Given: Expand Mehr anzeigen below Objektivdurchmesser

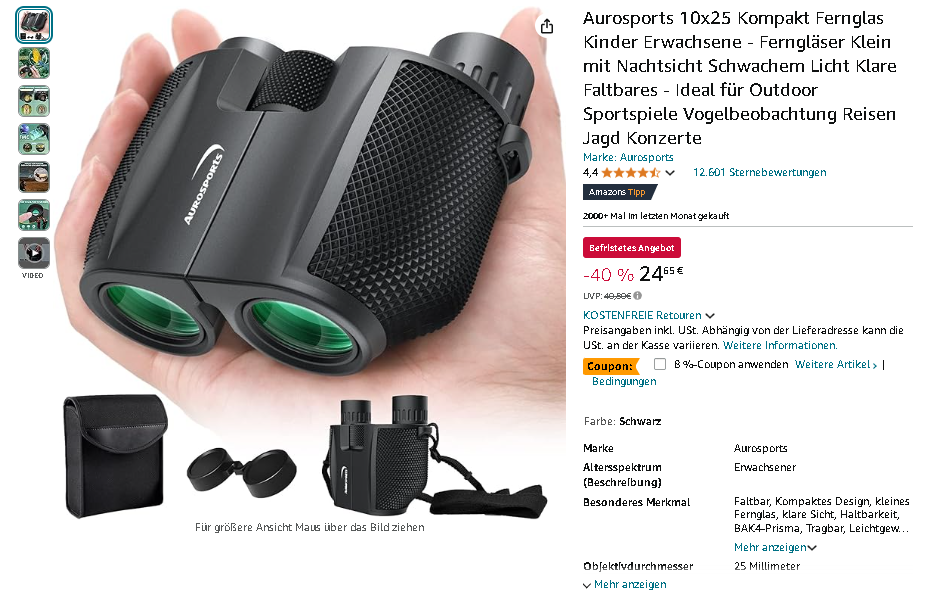Looking at the screenshot, I should click(x=624, y=584).
